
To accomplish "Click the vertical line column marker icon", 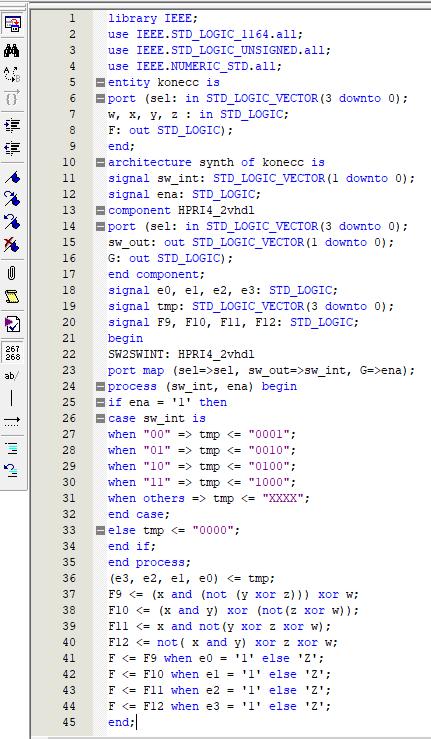I will [x=12, y=397].
